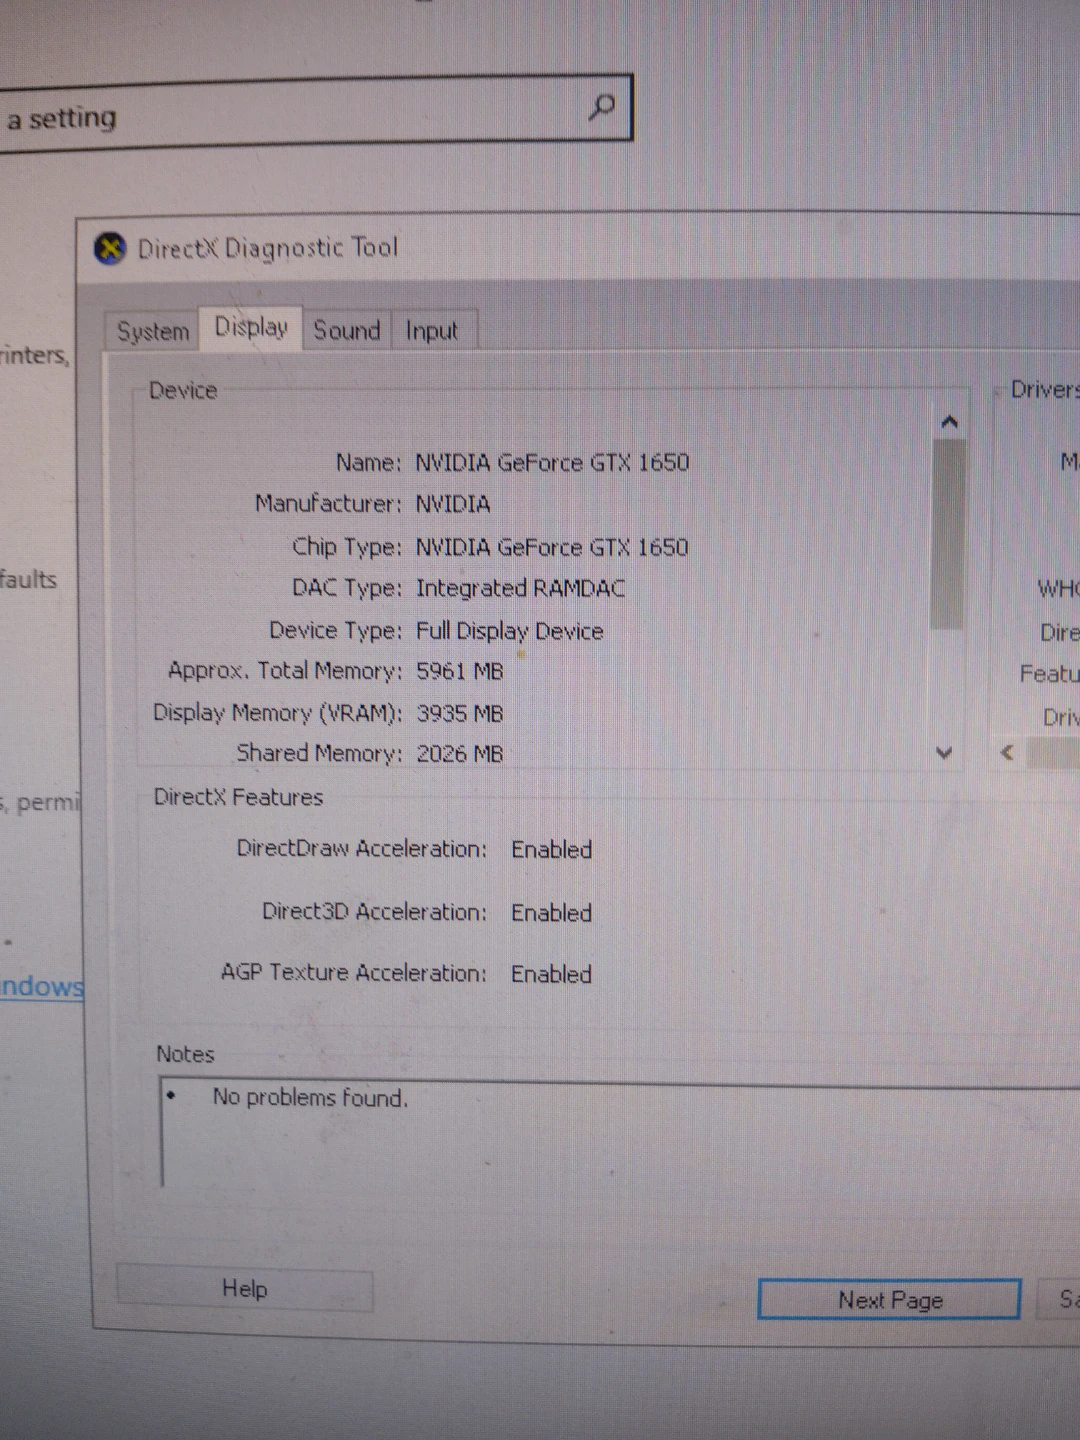
Task: Click the DirectX Diagnostic Tool title icon
Action: click(x=110, y=248)
